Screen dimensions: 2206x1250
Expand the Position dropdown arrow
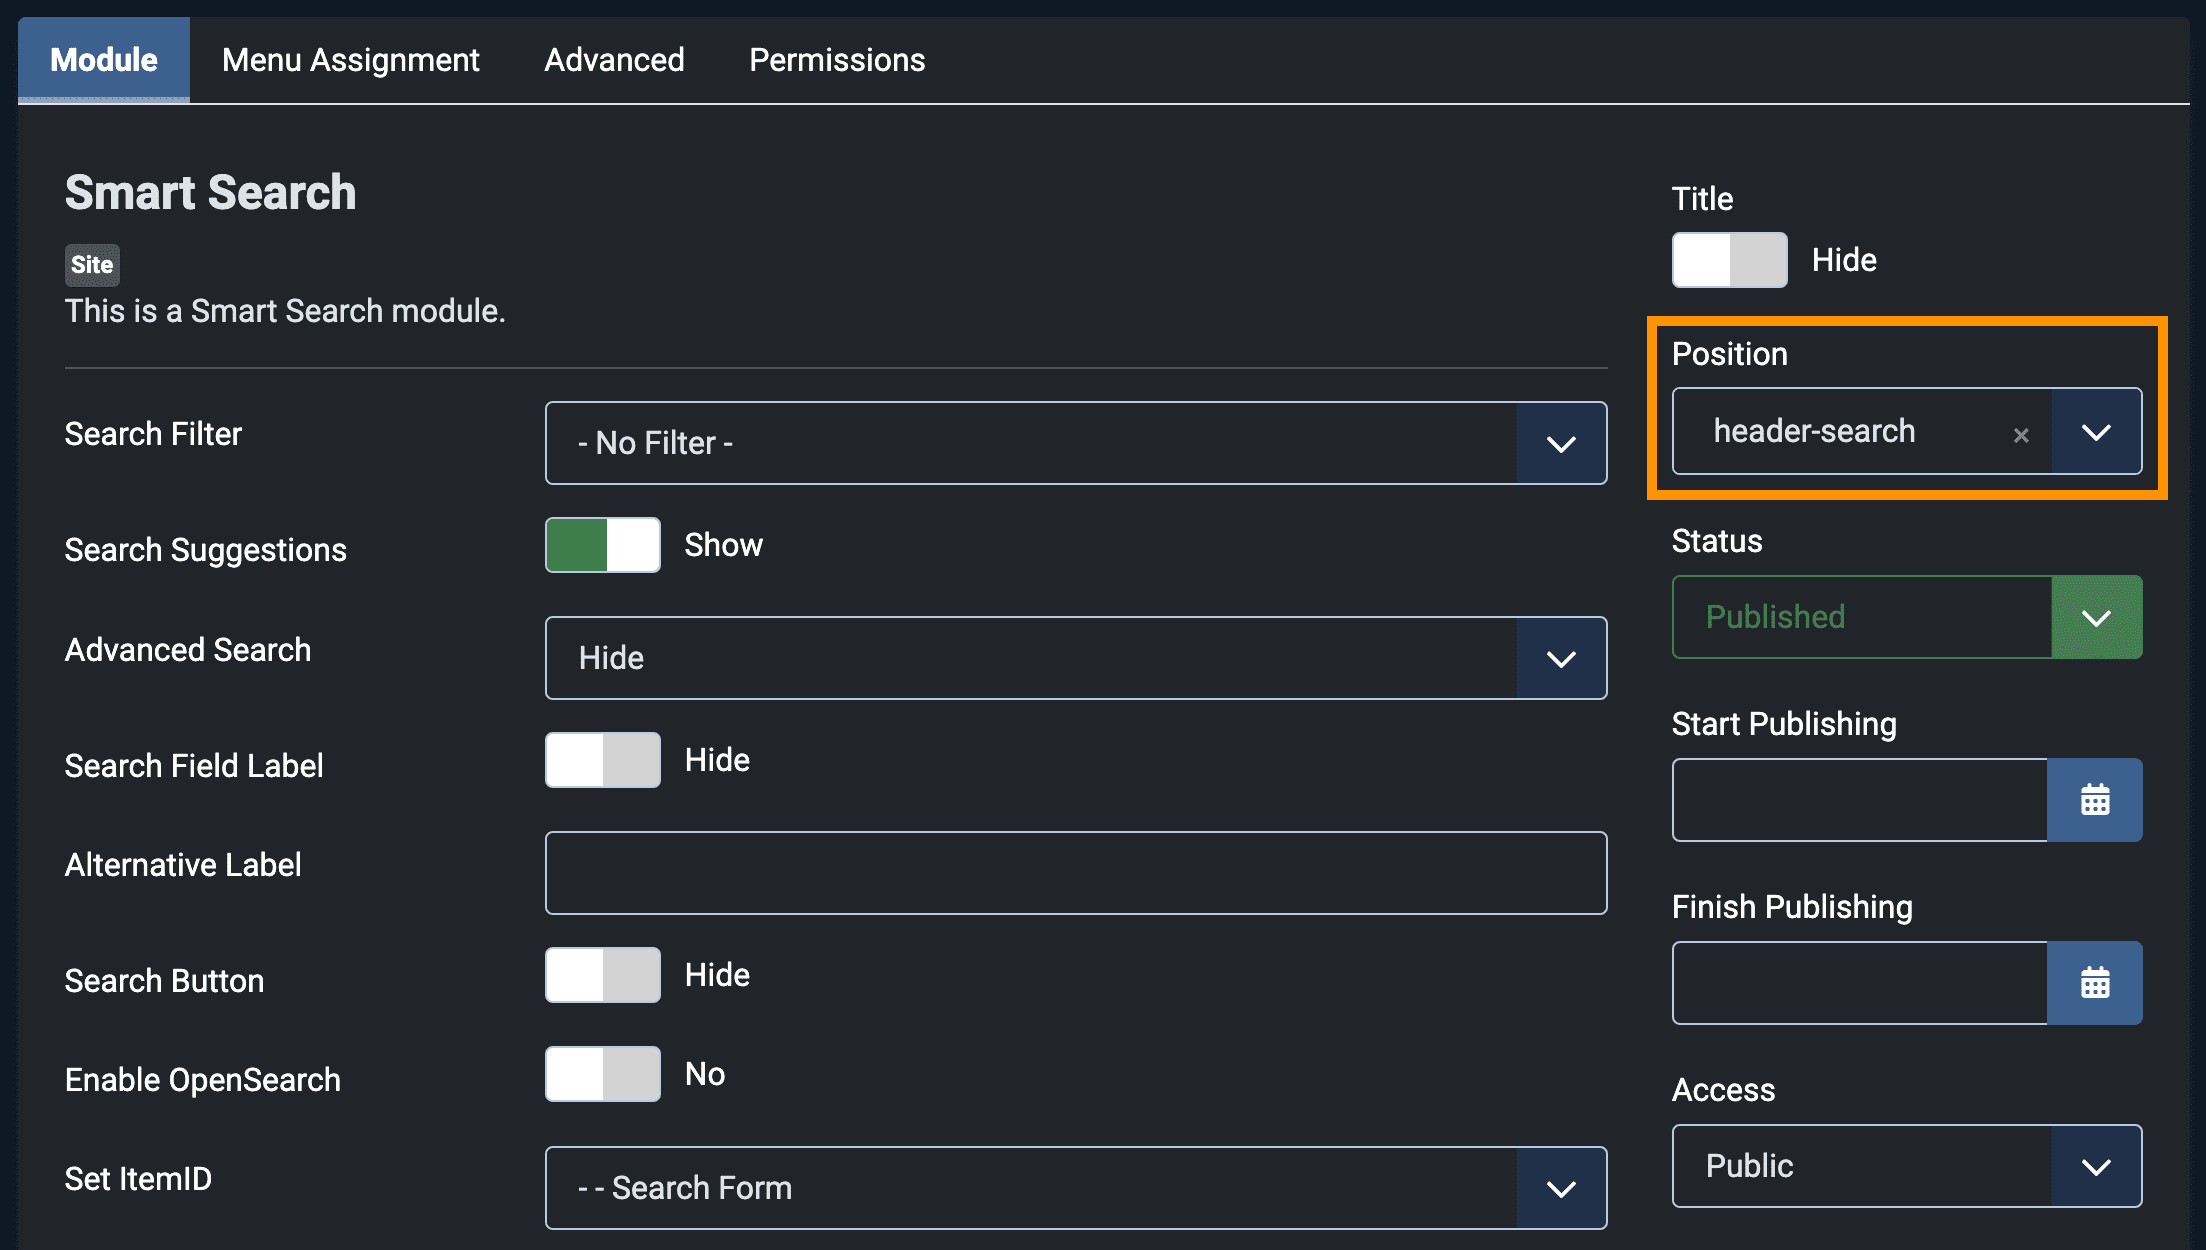[x=2096, y=432]
